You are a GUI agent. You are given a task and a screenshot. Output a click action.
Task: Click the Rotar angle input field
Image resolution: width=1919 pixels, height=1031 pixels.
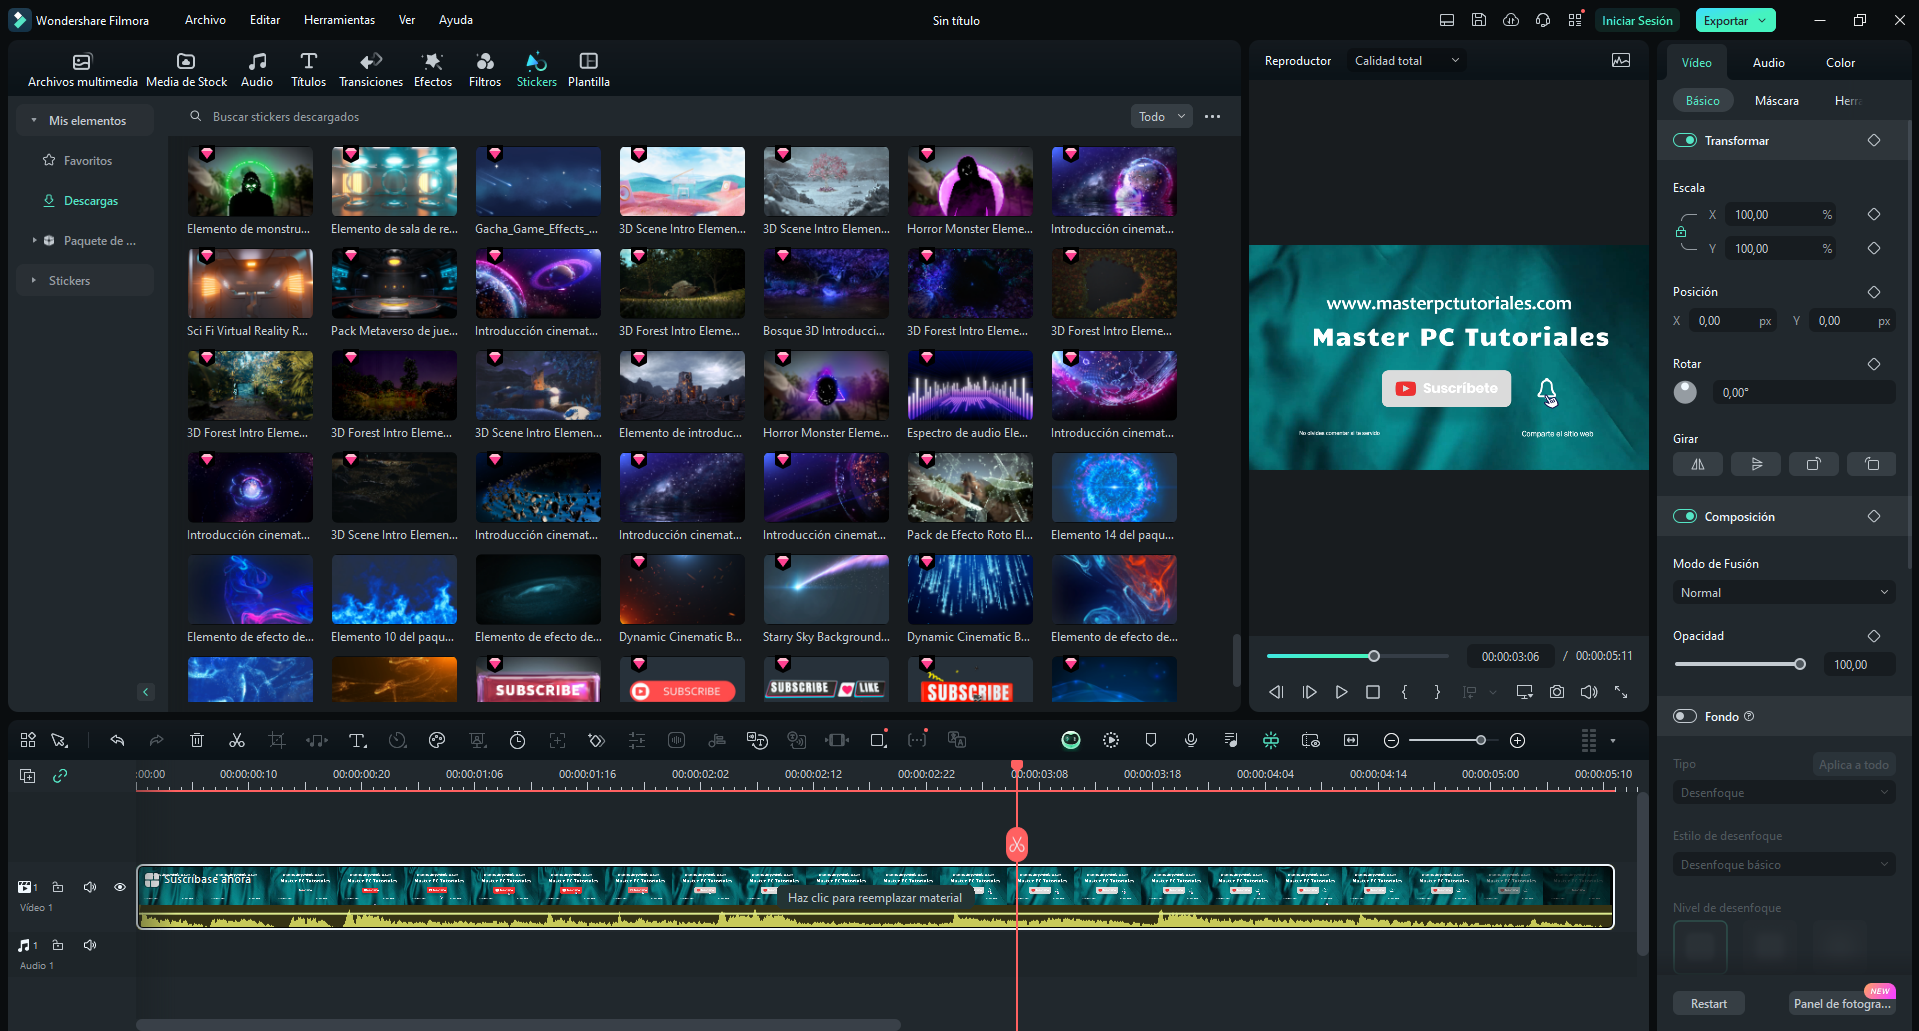(x=1804, y=392)
